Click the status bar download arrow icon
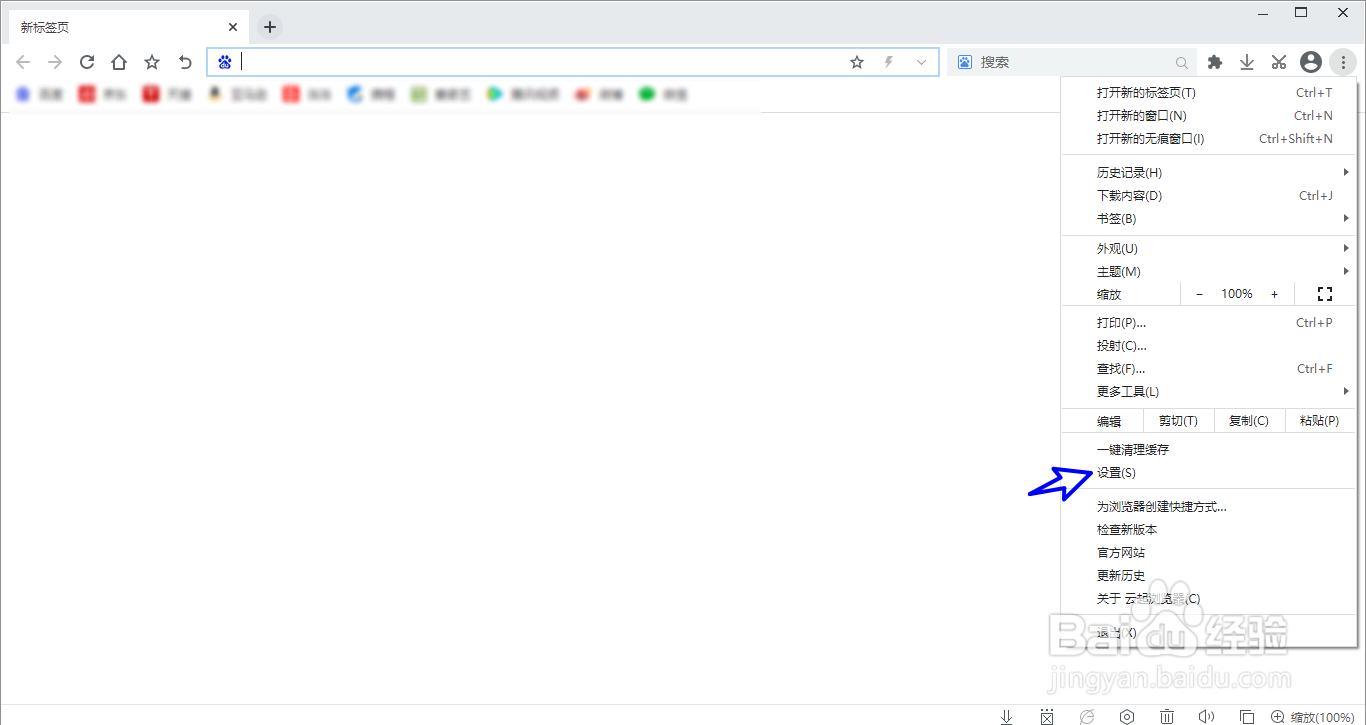Viewport: 1366px width, 725px height. [1007, 716]
